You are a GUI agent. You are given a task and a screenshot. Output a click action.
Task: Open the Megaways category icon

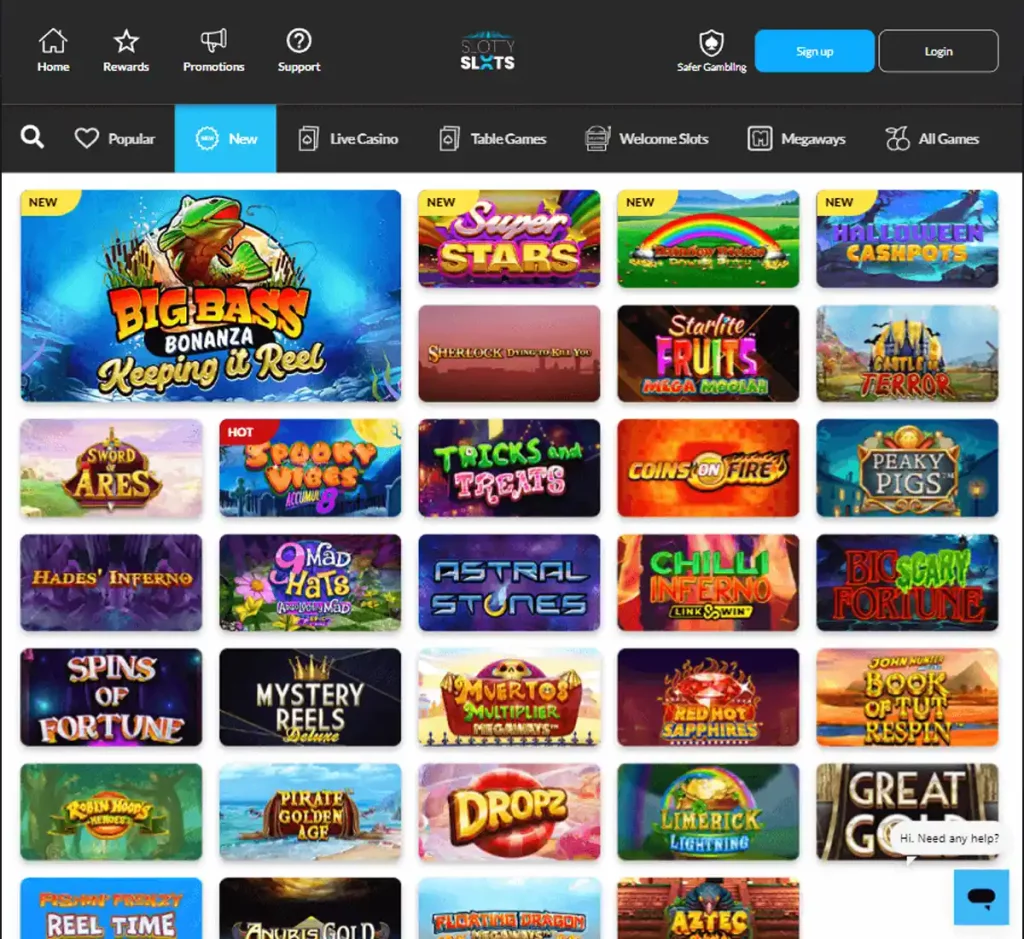[x=797, y=138]
